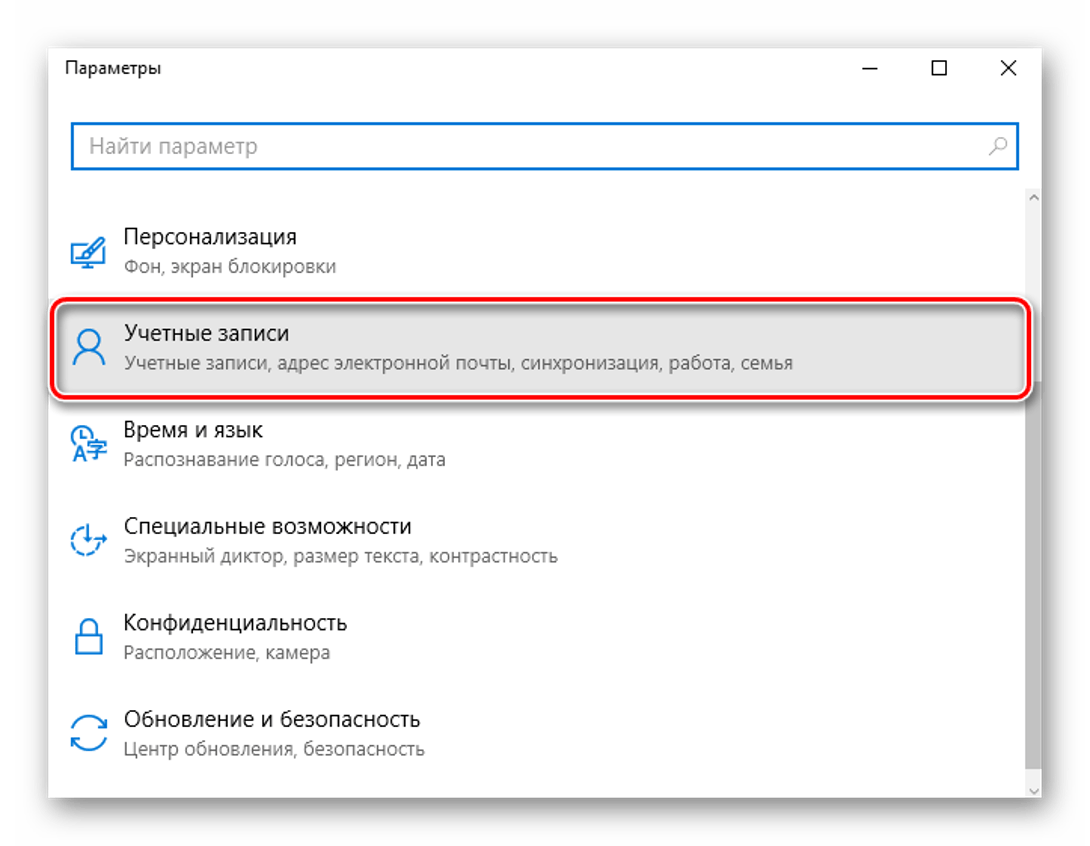Open the Персонализация settings category
Image resolution: width=1090 pixels, height=846 pixels.
tap(210, 238)
